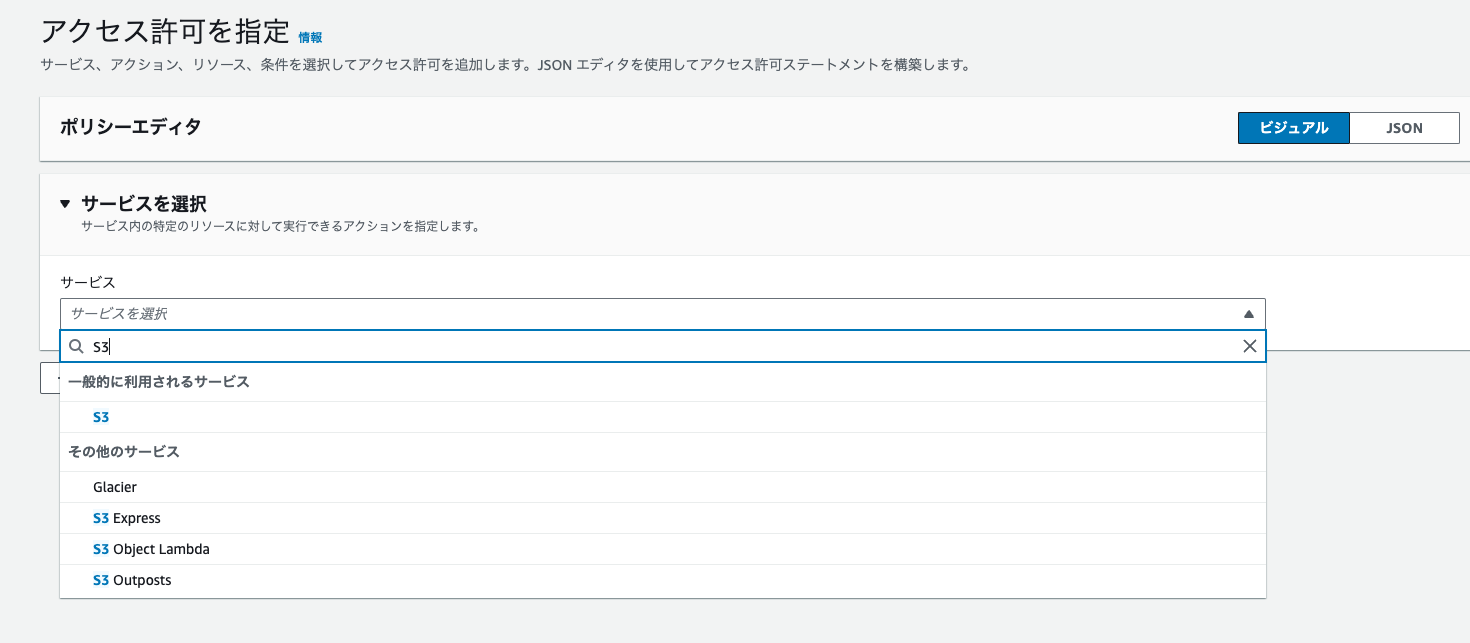The height and width of the screenshot is (643, 1470).
Task: Click the magnifier search icon
Action: click(76, 346)
